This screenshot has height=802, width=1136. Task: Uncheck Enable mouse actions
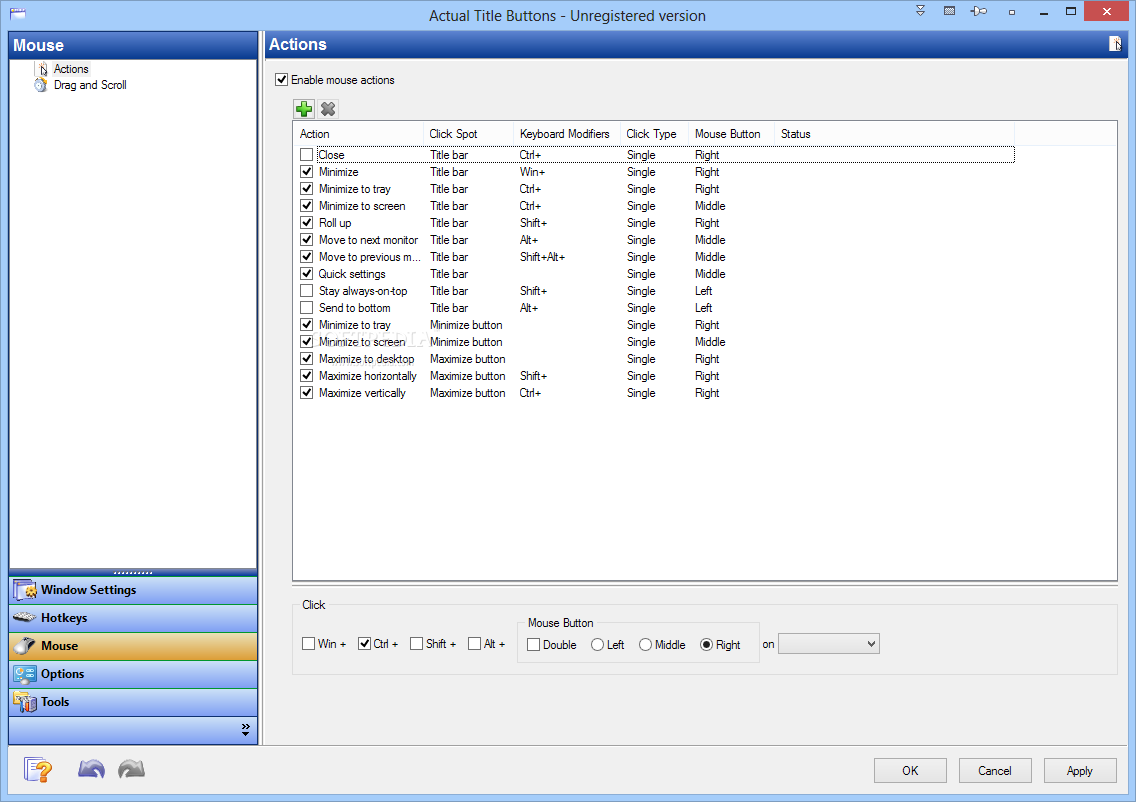282,80
